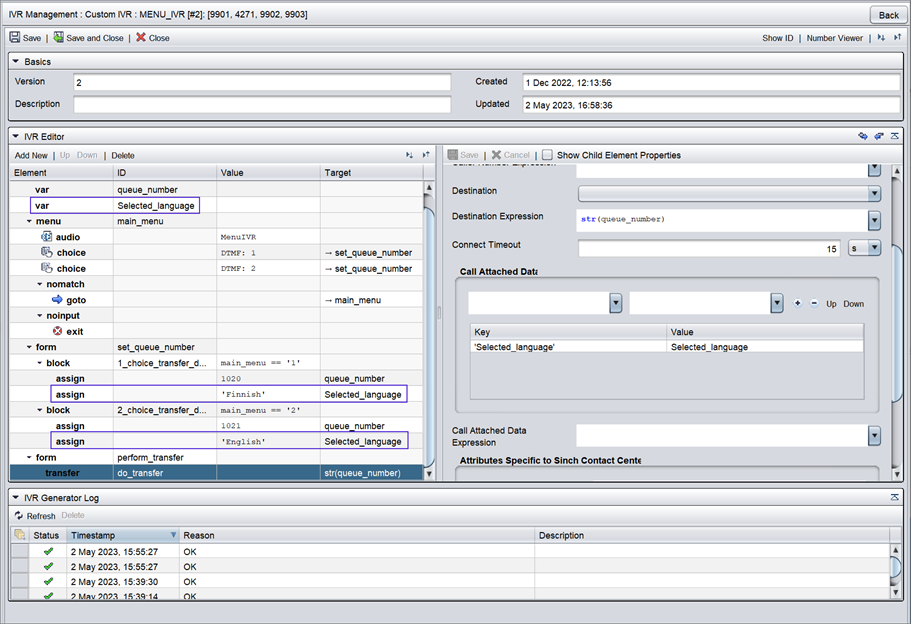Click the audio element icon under main_menu

tap(46, 237)
